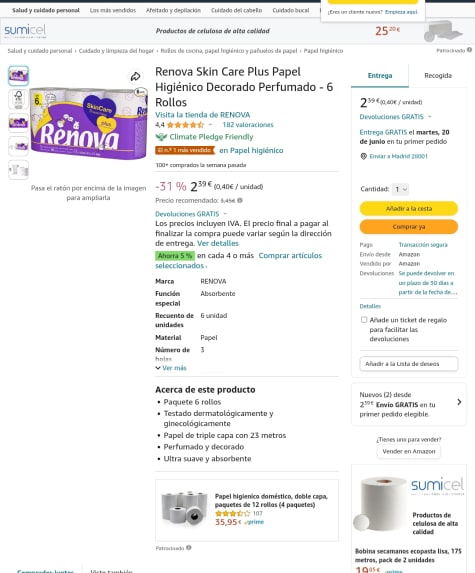This screenshot has width=475, height=573.
Task: Open Cuidado del cabello menu item
Action: pos(236,10)
